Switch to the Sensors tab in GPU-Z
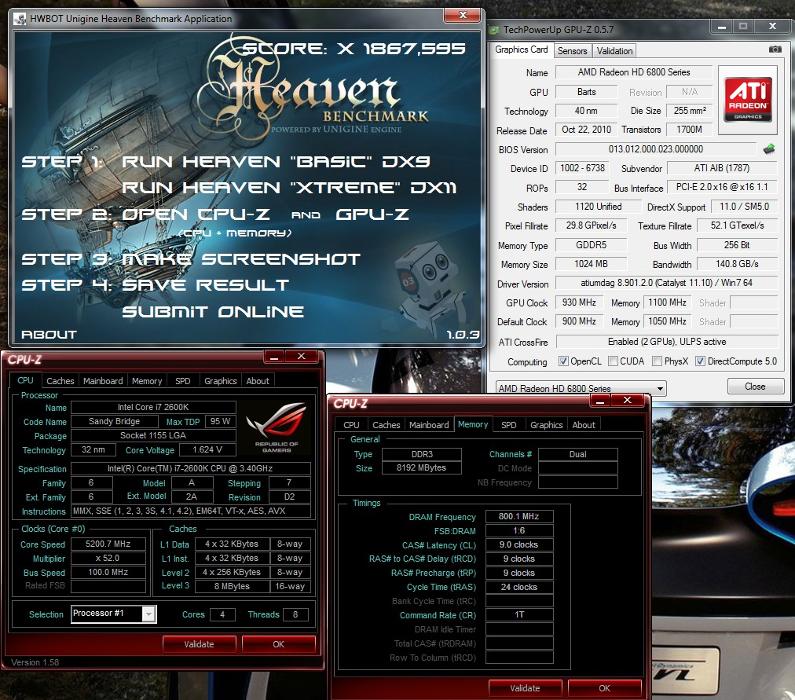 [572, 51]
